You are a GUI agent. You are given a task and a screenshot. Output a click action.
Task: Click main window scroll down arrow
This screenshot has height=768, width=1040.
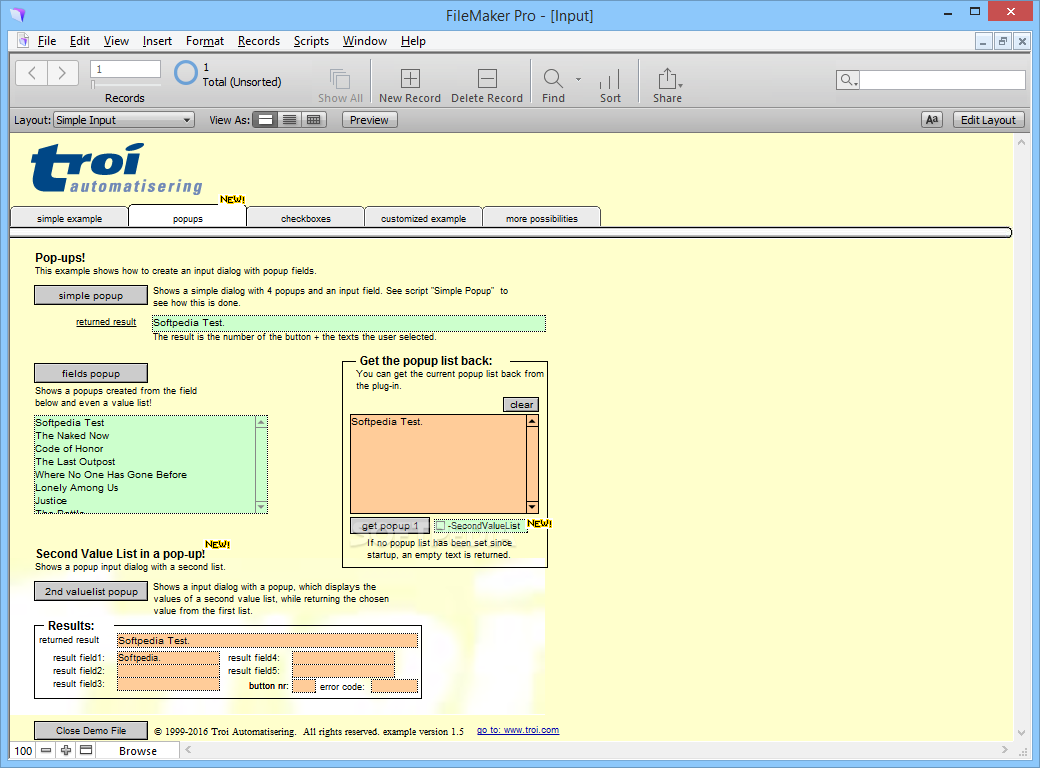(1021, 733)
